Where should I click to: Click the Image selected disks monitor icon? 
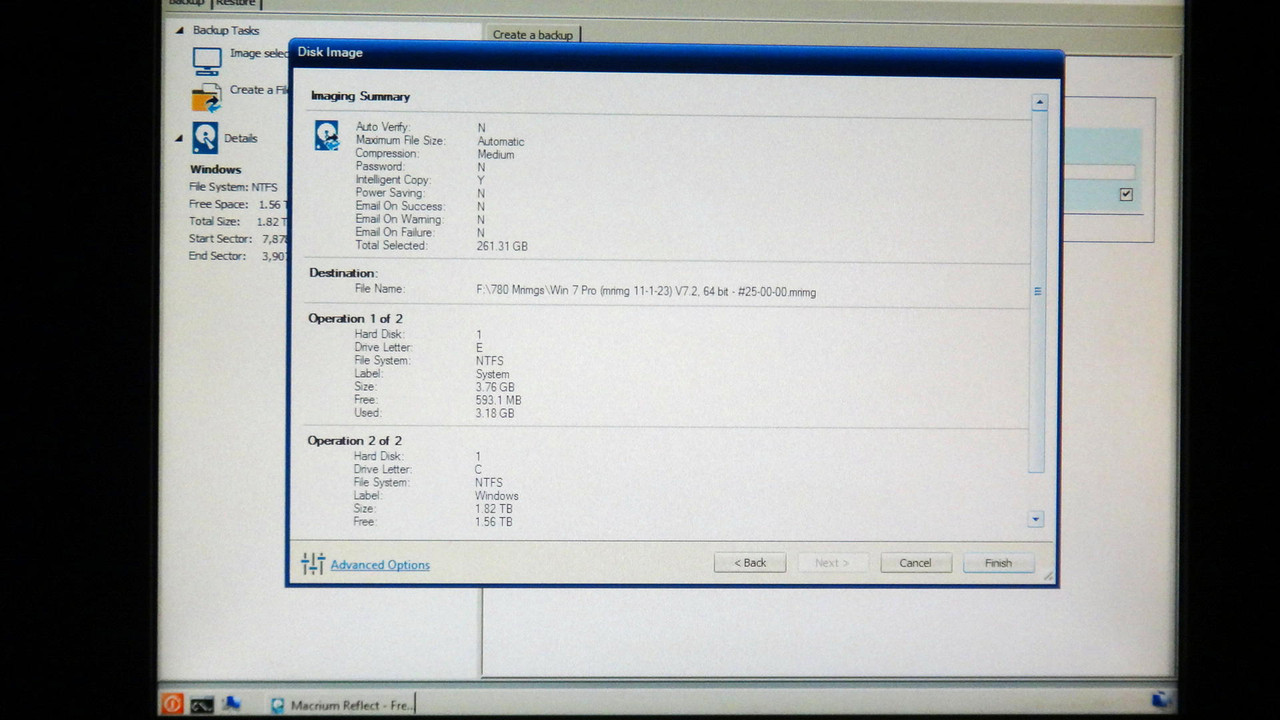(x=207, y=60)
